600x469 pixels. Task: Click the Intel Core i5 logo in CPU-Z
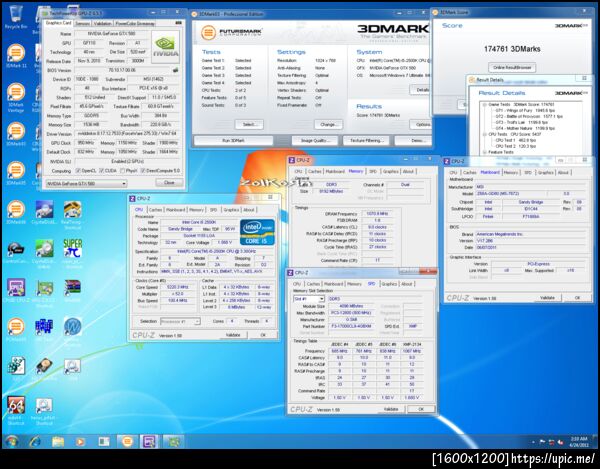[257, 232]
